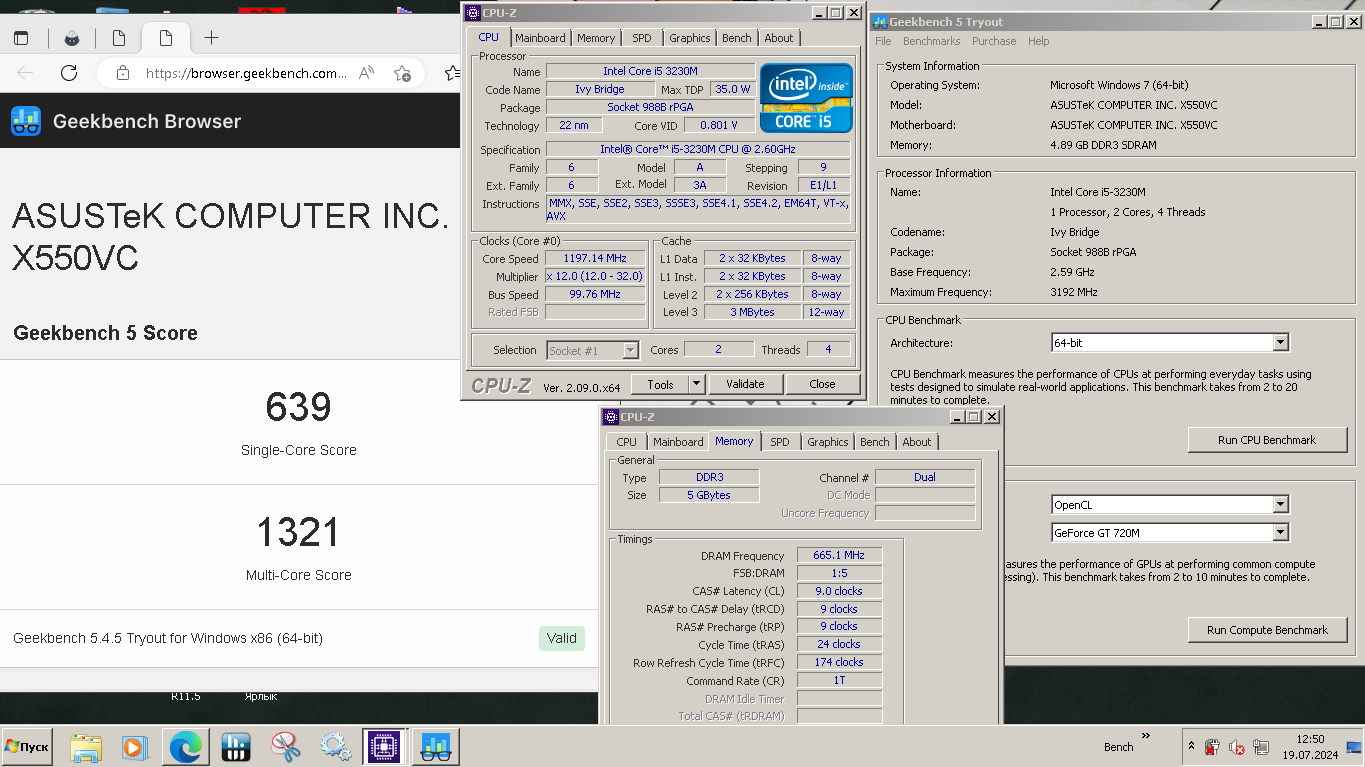Expand the Bench toolbar chevron

(1146, 736)
